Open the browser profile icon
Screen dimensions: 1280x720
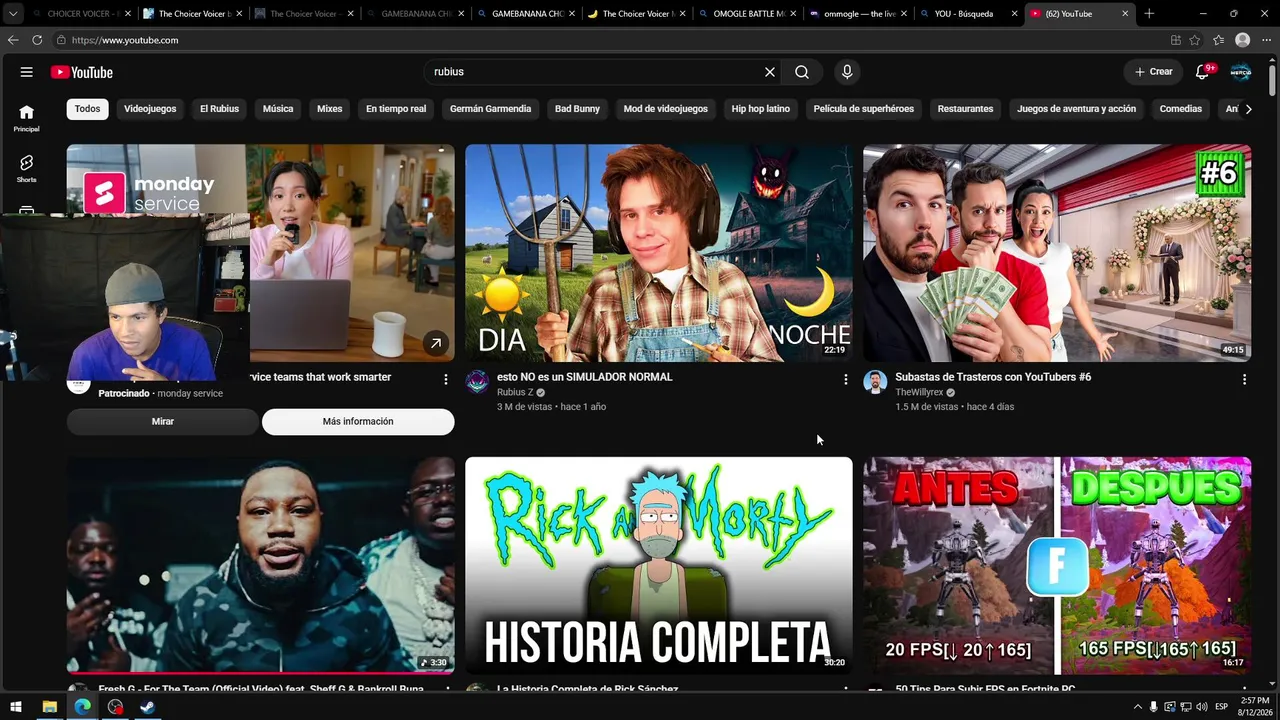[1242, 40]
